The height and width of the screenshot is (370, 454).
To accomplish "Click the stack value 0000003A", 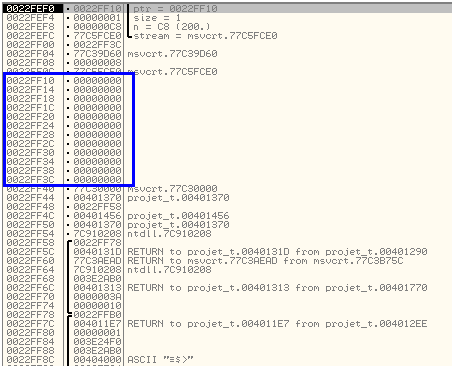I will click(97, 296).
